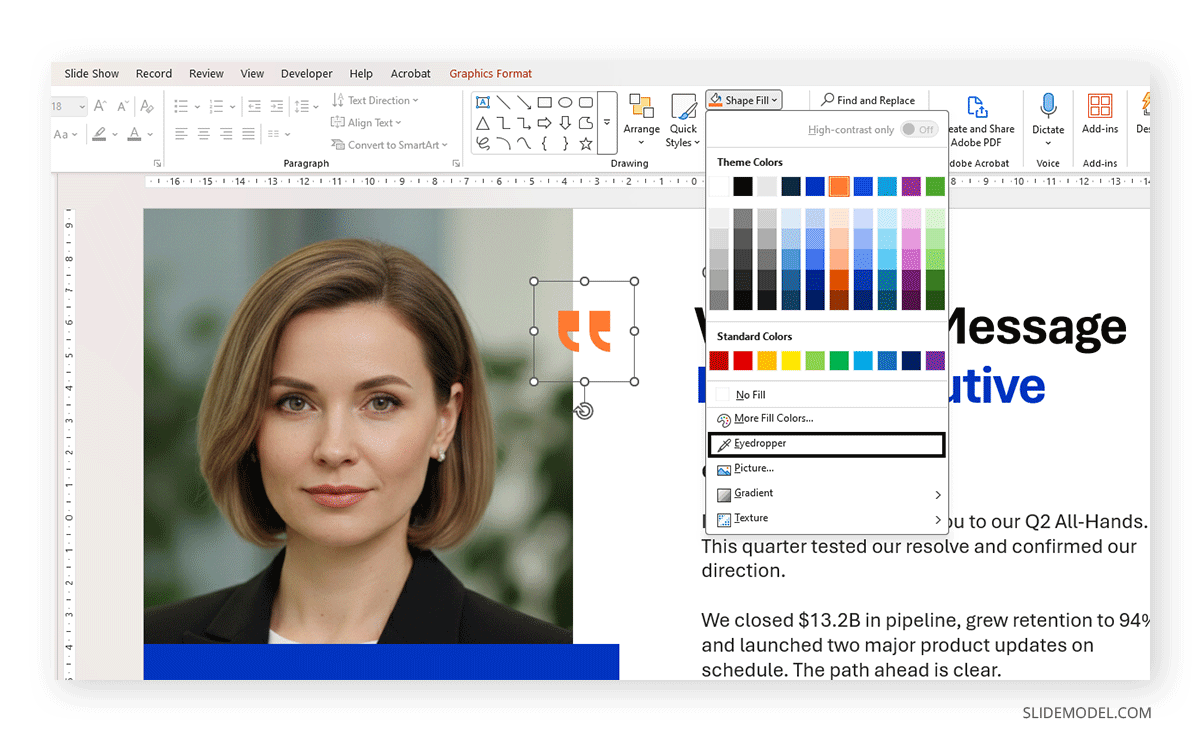Viewport: 1200px width, 743px height.
Task: Open the Acrobat ribbon tab
Action: (411, 74)
